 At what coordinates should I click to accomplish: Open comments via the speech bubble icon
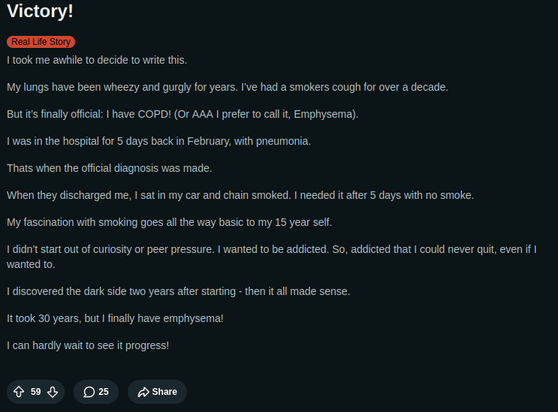click(89, 392)
